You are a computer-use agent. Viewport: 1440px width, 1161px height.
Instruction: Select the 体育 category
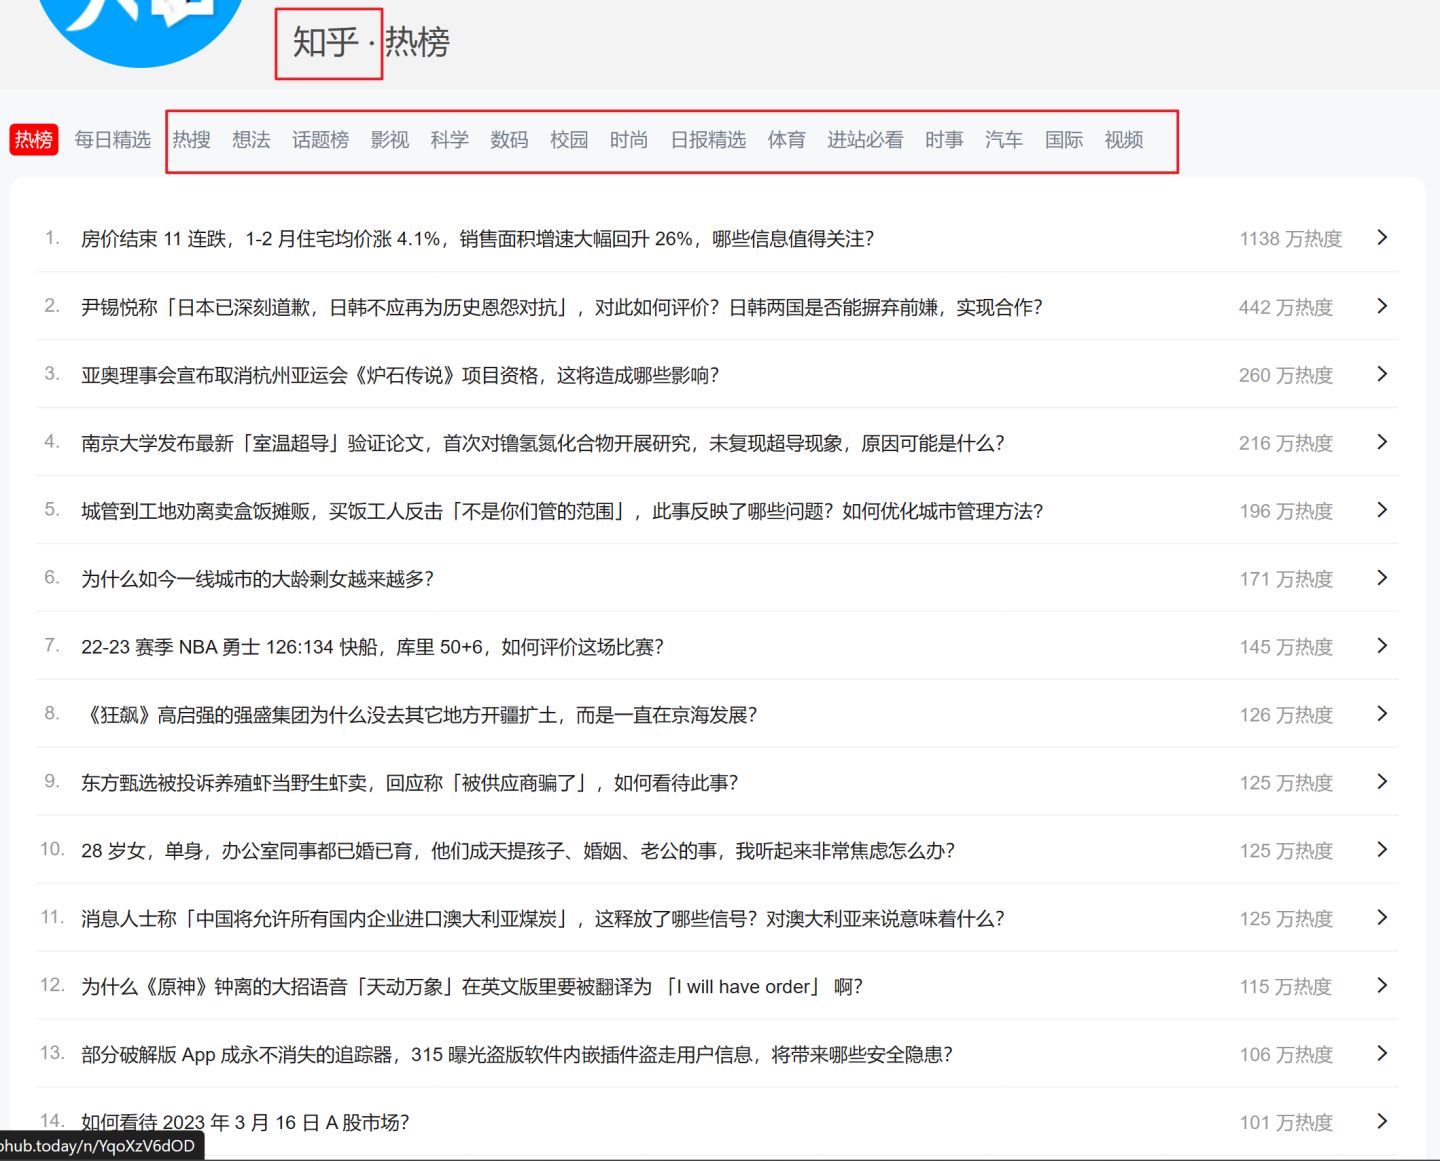point(787,140)
